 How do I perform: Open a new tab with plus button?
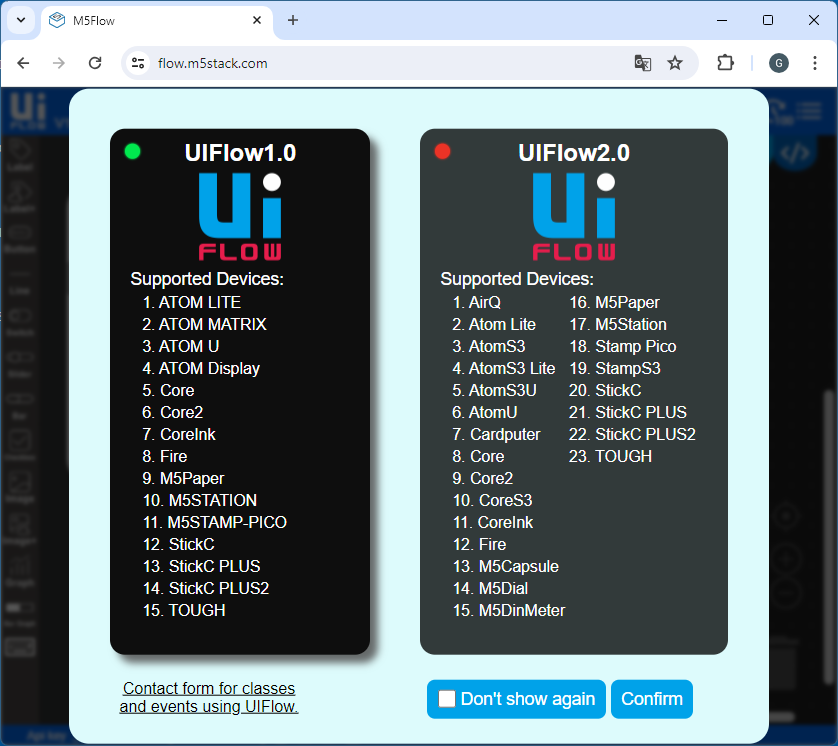(x=293, y=20)
